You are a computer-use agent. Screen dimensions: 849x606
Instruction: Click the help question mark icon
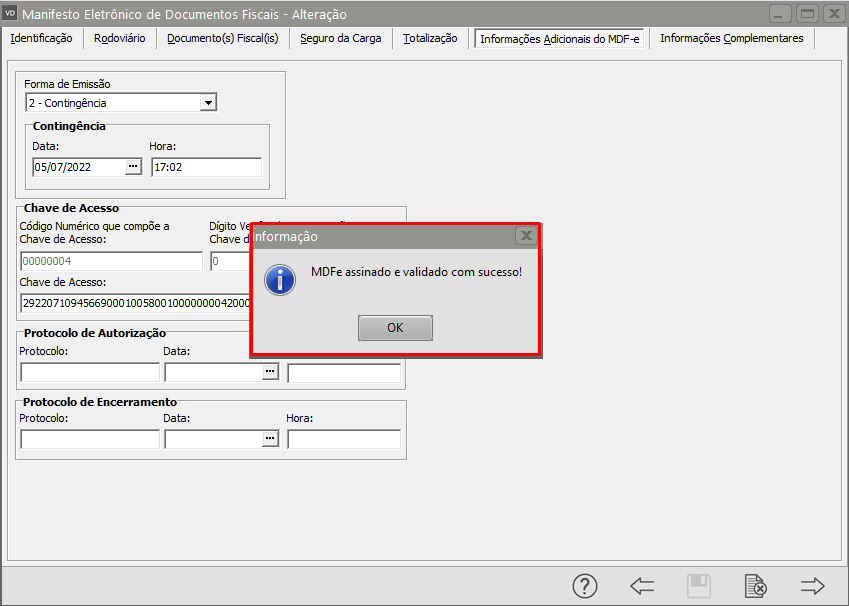[585, 585]
